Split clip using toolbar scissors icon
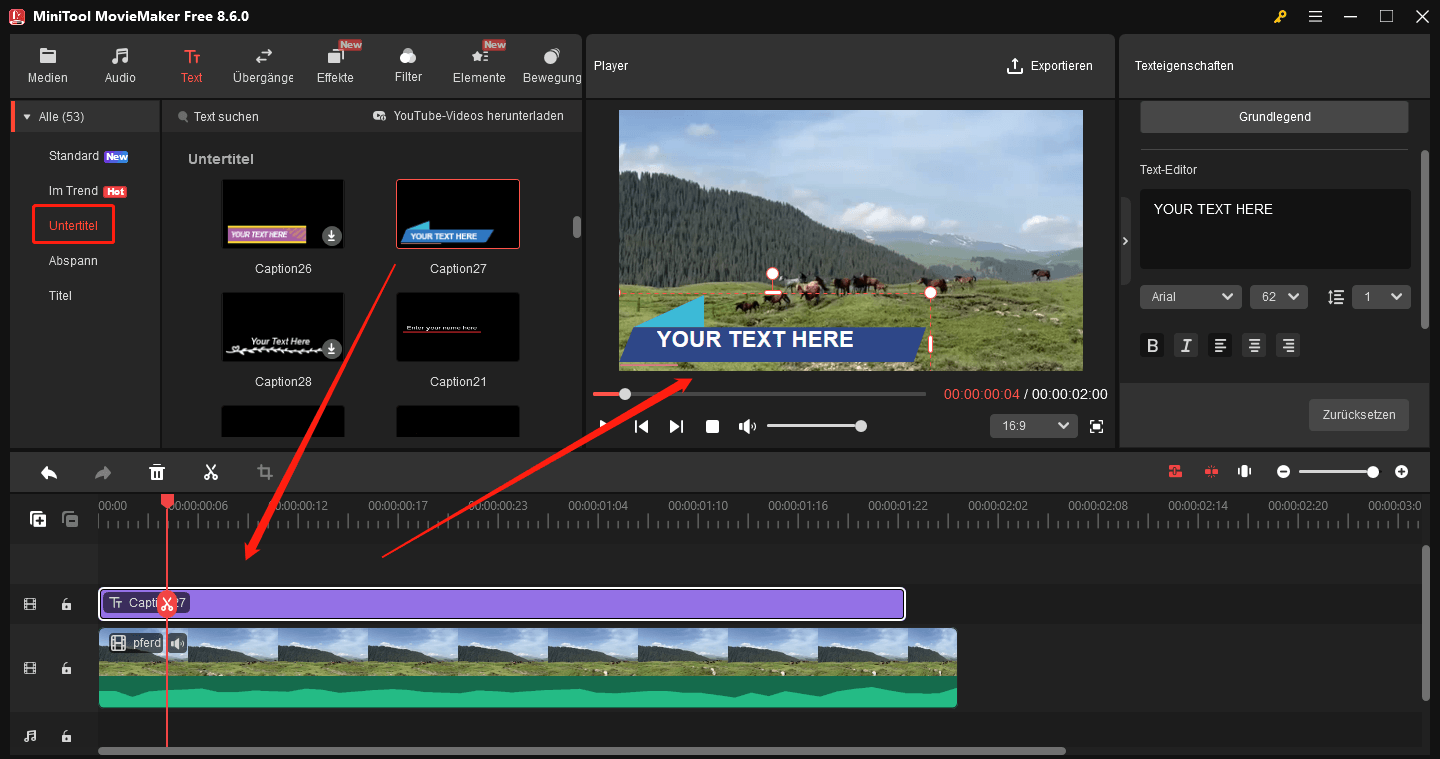 211,472
